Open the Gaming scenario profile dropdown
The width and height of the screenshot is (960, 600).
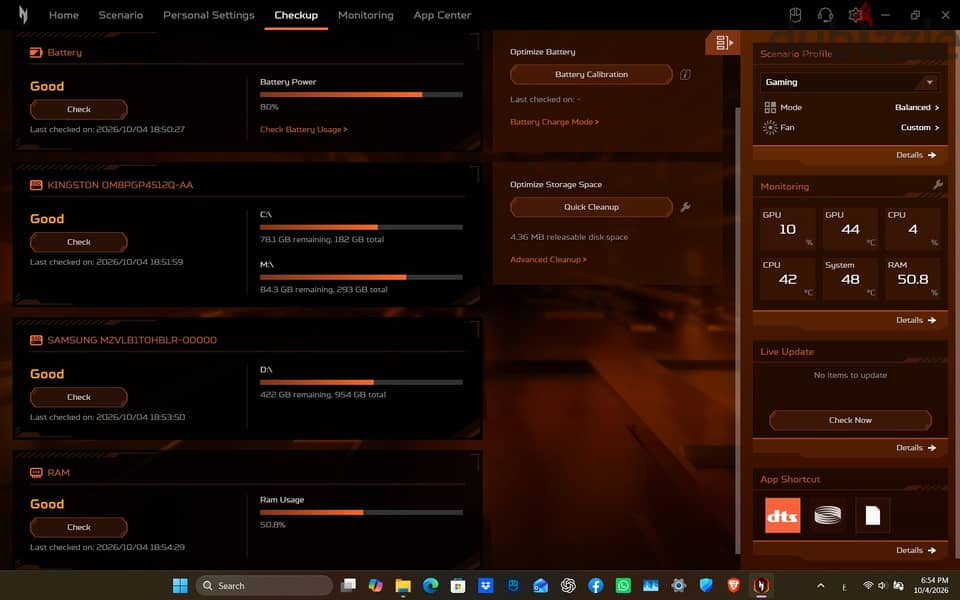tap(850, 82)
